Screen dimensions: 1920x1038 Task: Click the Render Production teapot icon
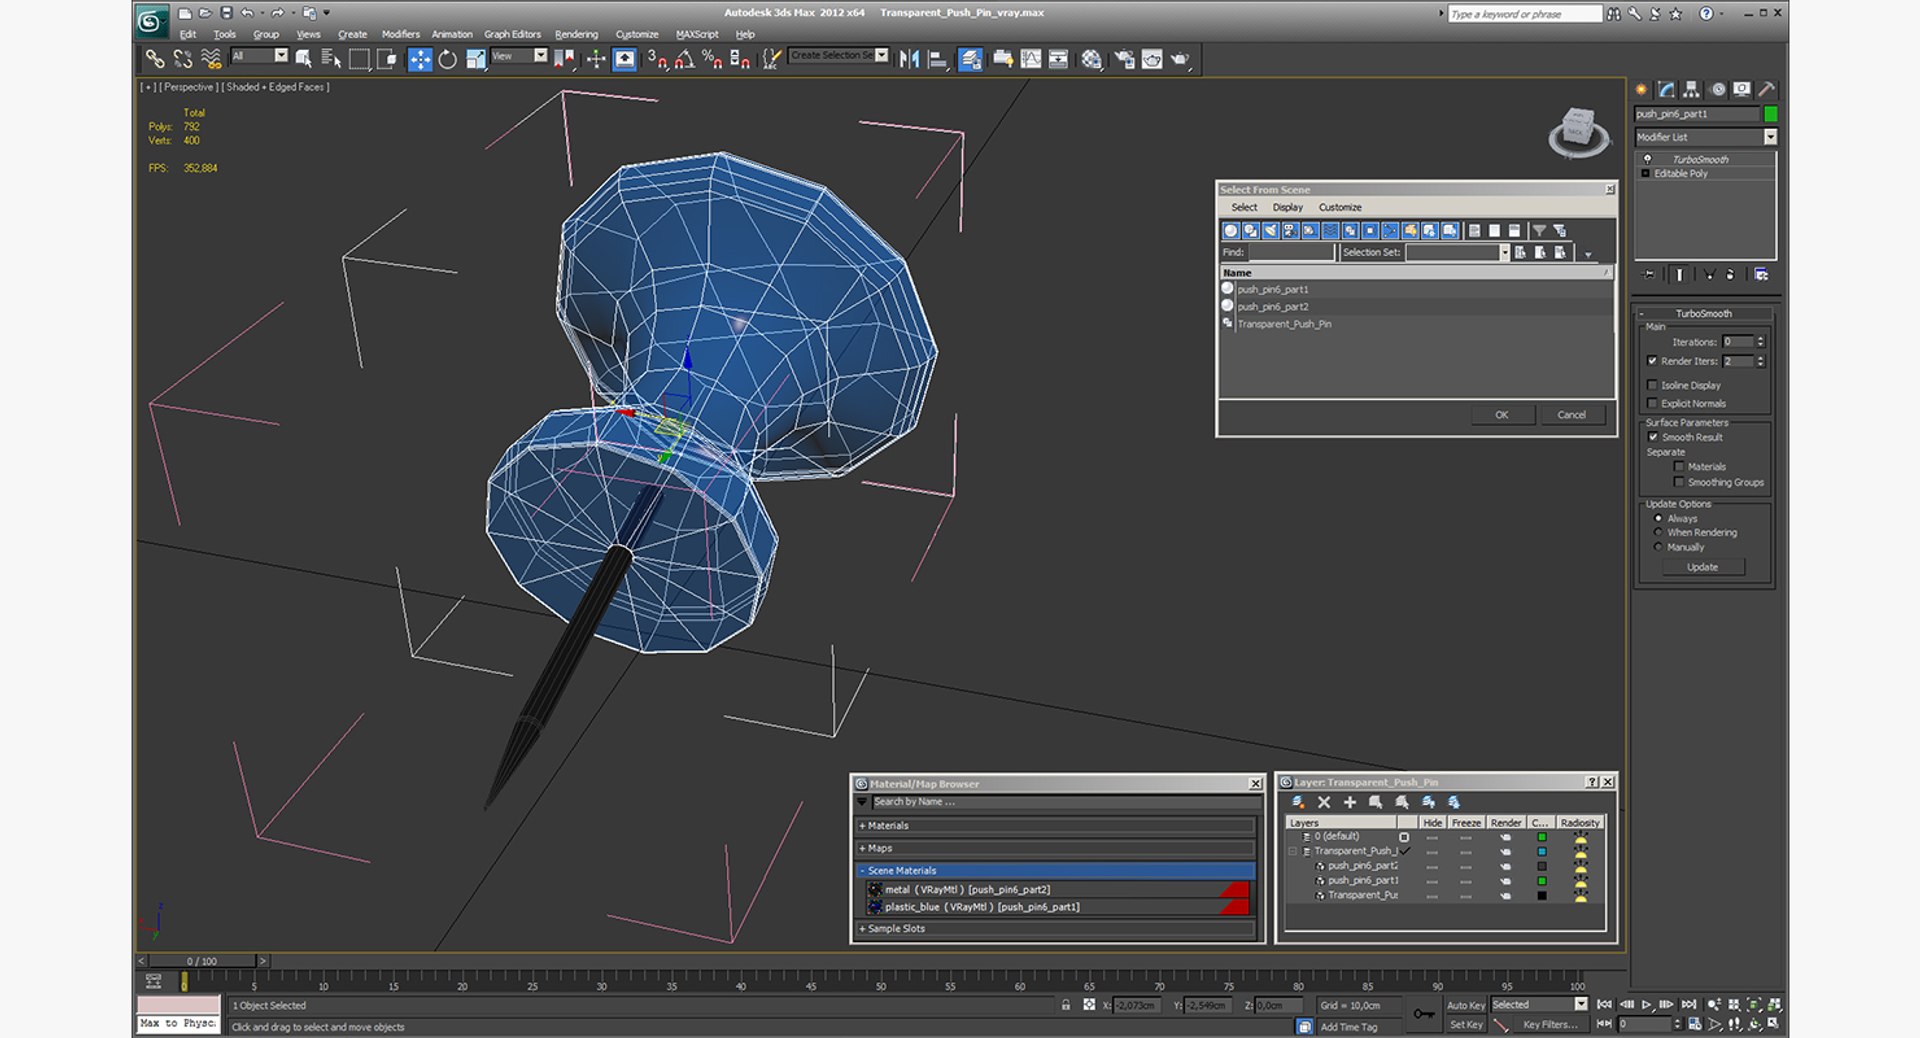(x=1180, y=60)
